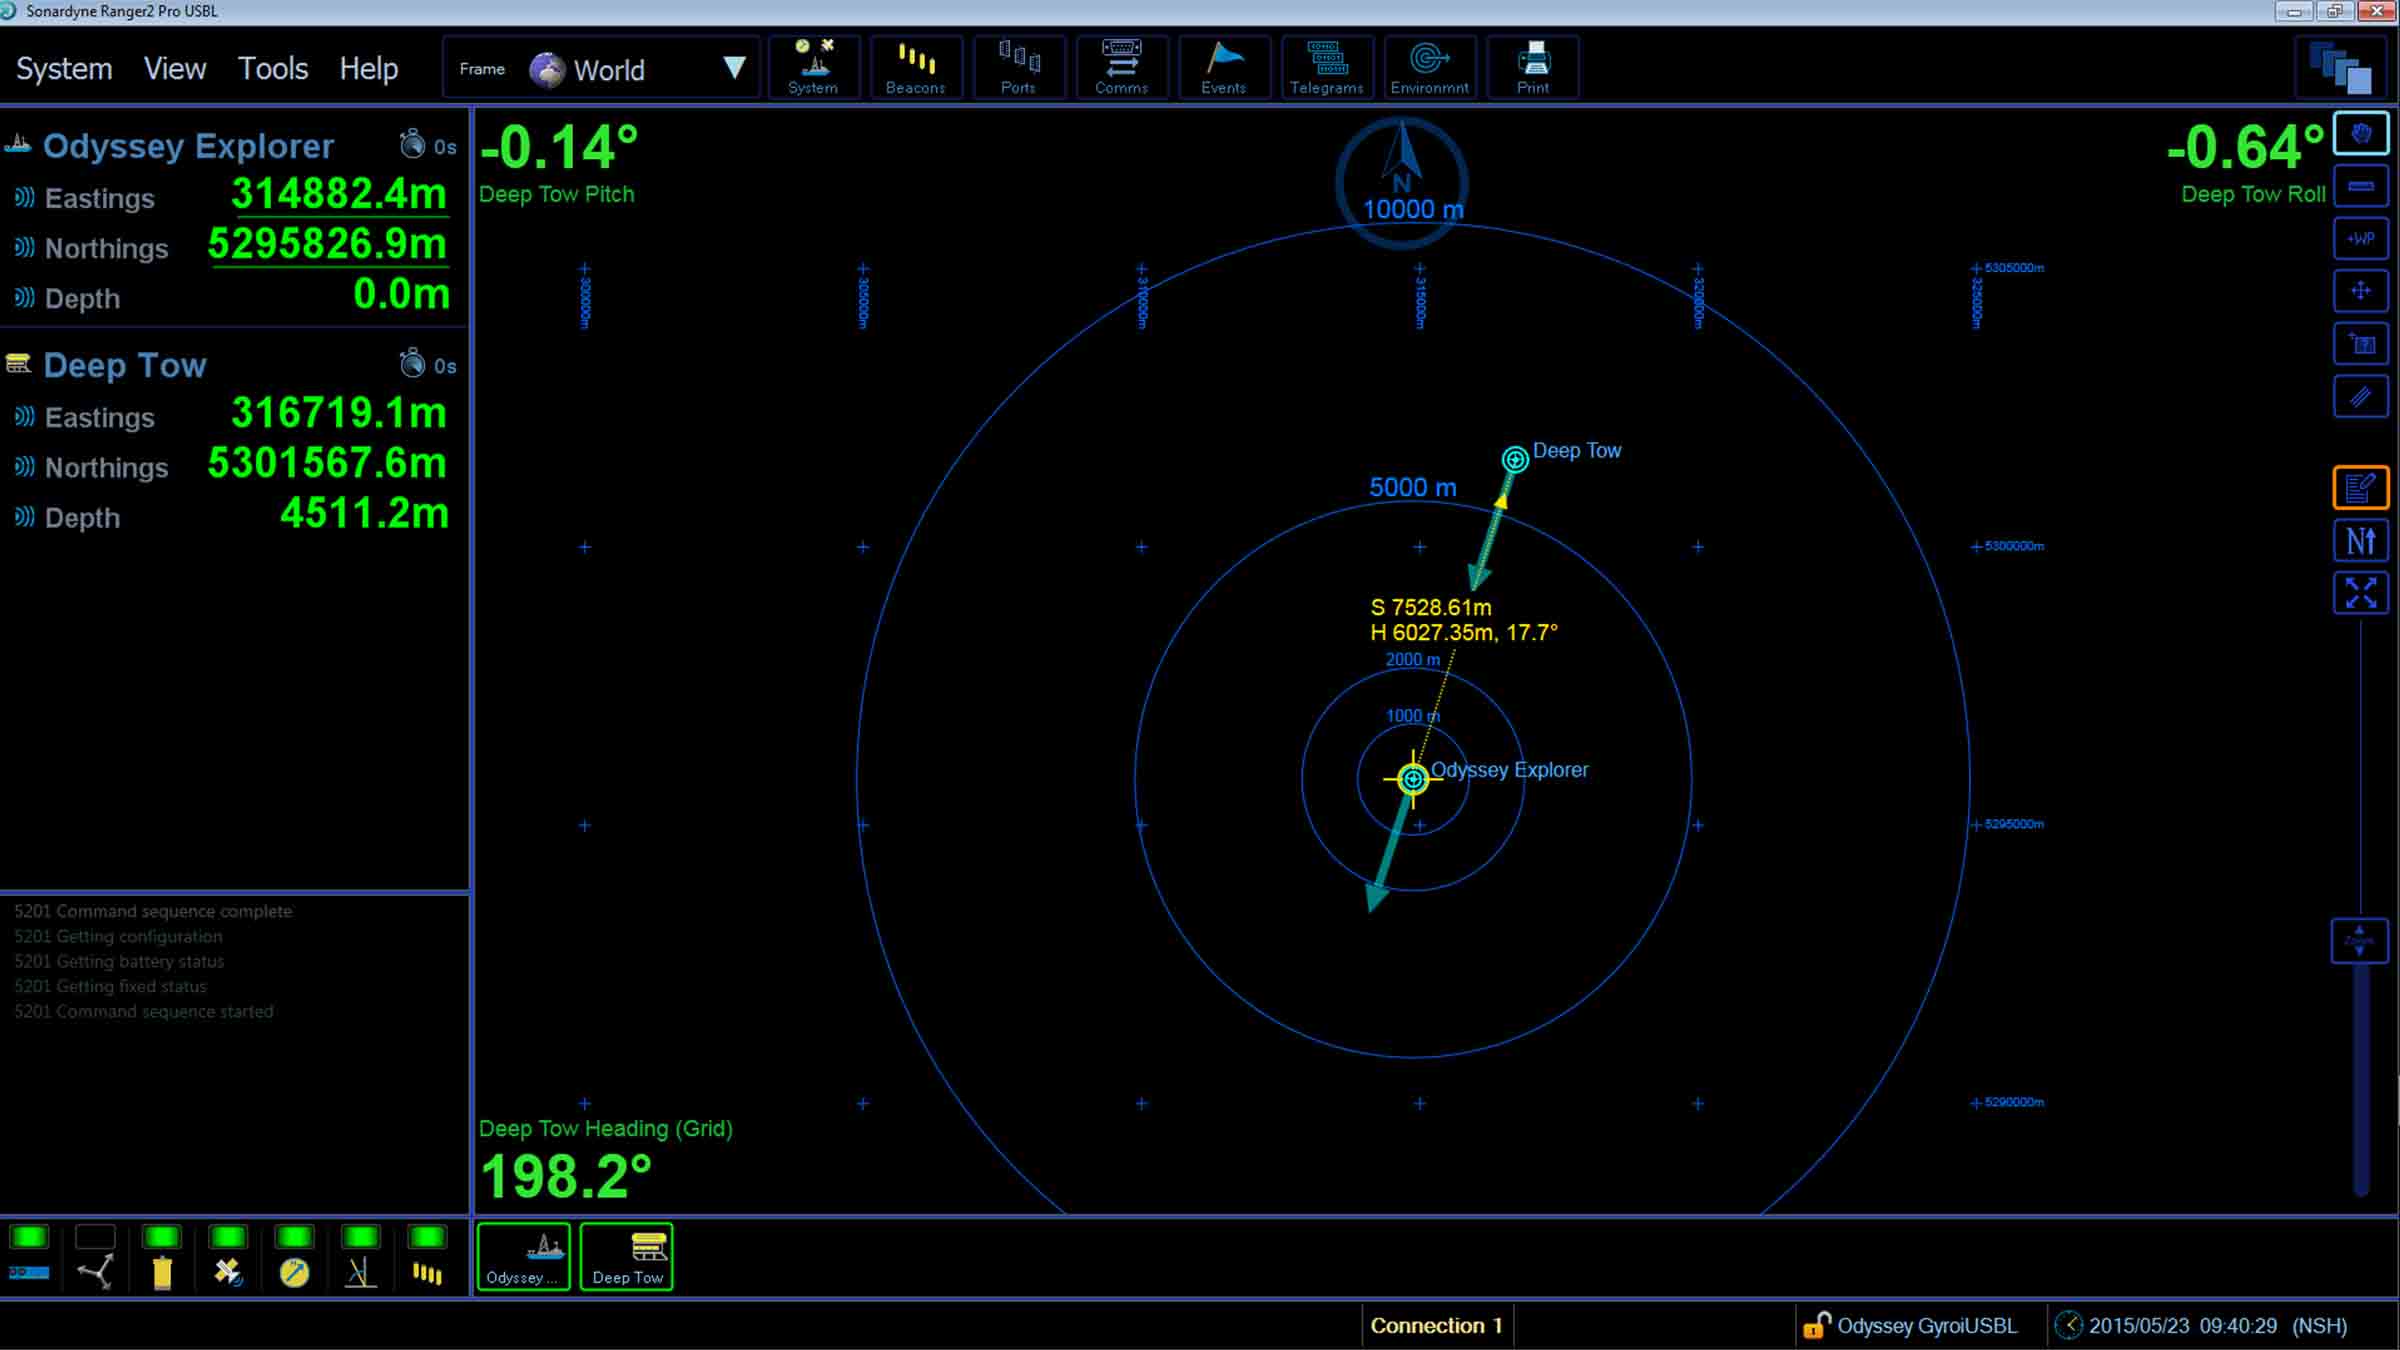Select the Odyssey vessel button at bottom

[524, 1257]
